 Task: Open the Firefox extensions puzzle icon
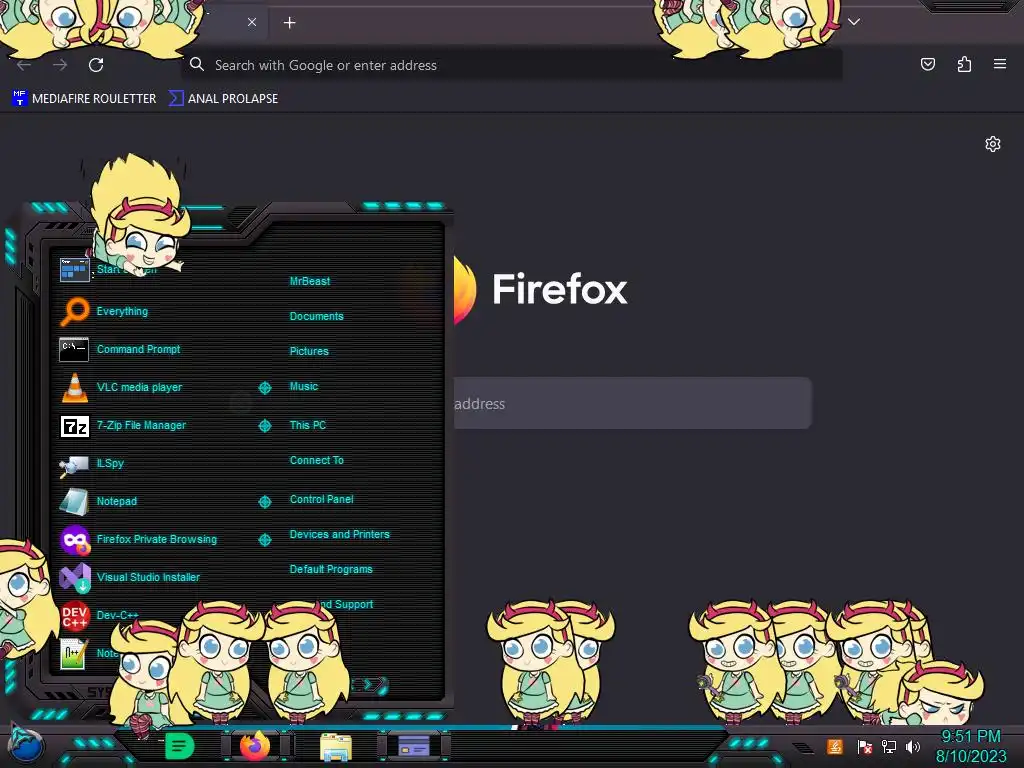click(x=964, y=64)
